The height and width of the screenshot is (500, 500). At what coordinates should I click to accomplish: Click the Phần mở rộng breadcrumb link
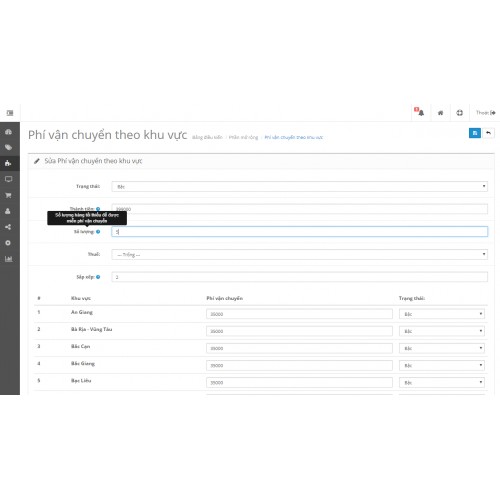pyautogui.click(x=243, y=137)
